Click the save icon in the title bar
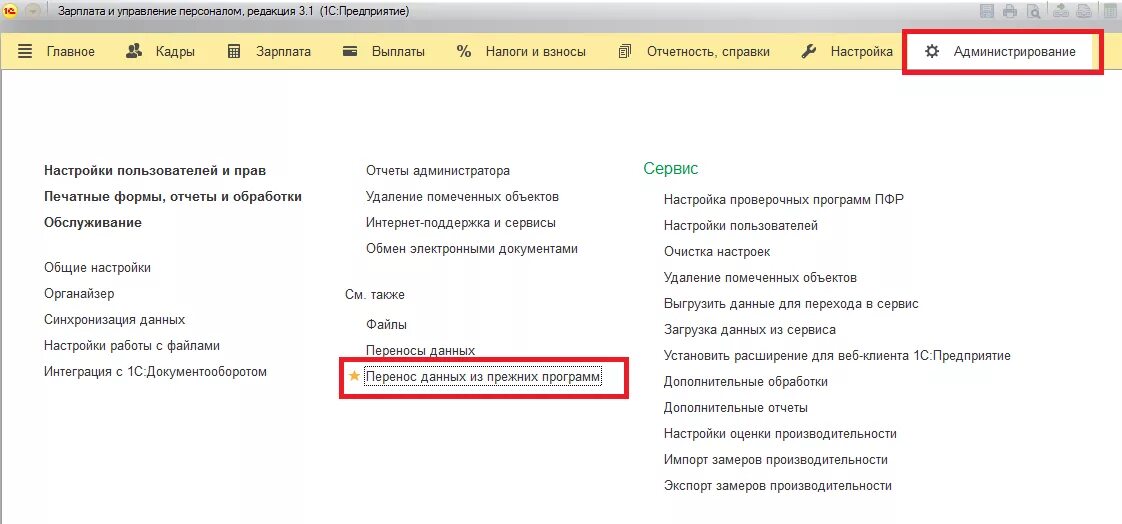 (987, 11)
